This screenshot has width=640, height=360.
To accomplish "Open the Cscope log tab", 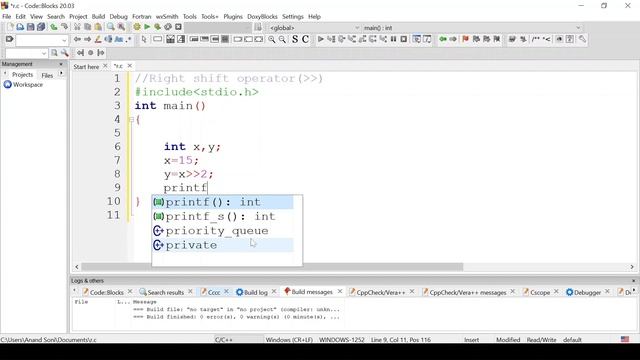I will pos(540,292).
